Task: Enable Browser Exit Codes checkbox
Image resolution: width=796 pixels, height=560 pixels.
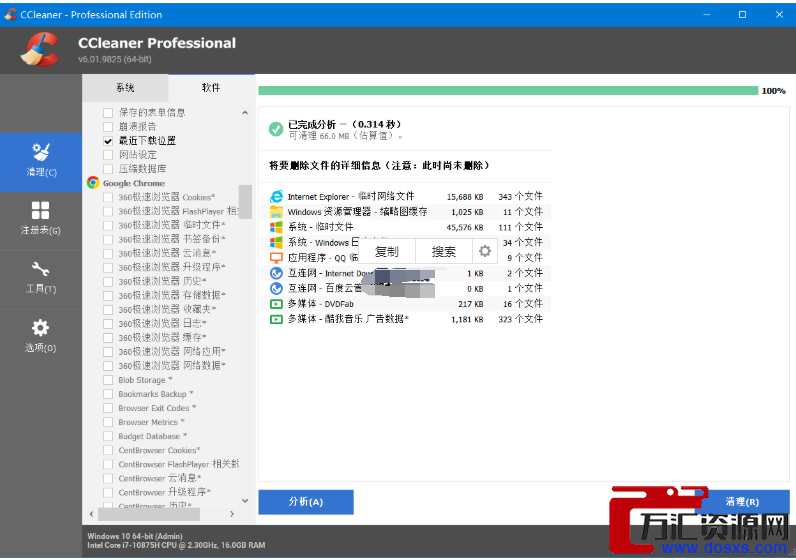Action: click(108, 408)
